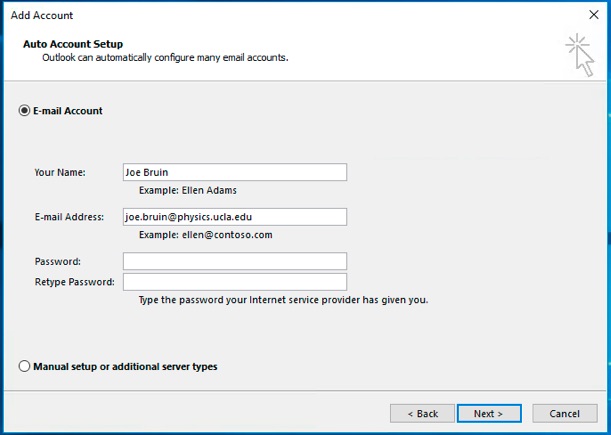Click the ellen@contoso.com example text
611x435 pixels.
(x=227, y=235)
